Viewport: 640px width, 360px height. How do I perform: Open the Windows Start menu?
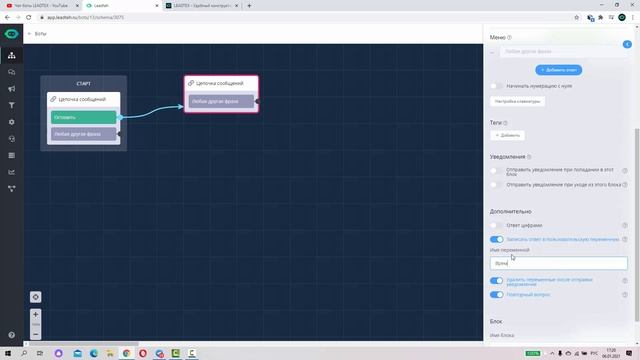coord(8,353)
